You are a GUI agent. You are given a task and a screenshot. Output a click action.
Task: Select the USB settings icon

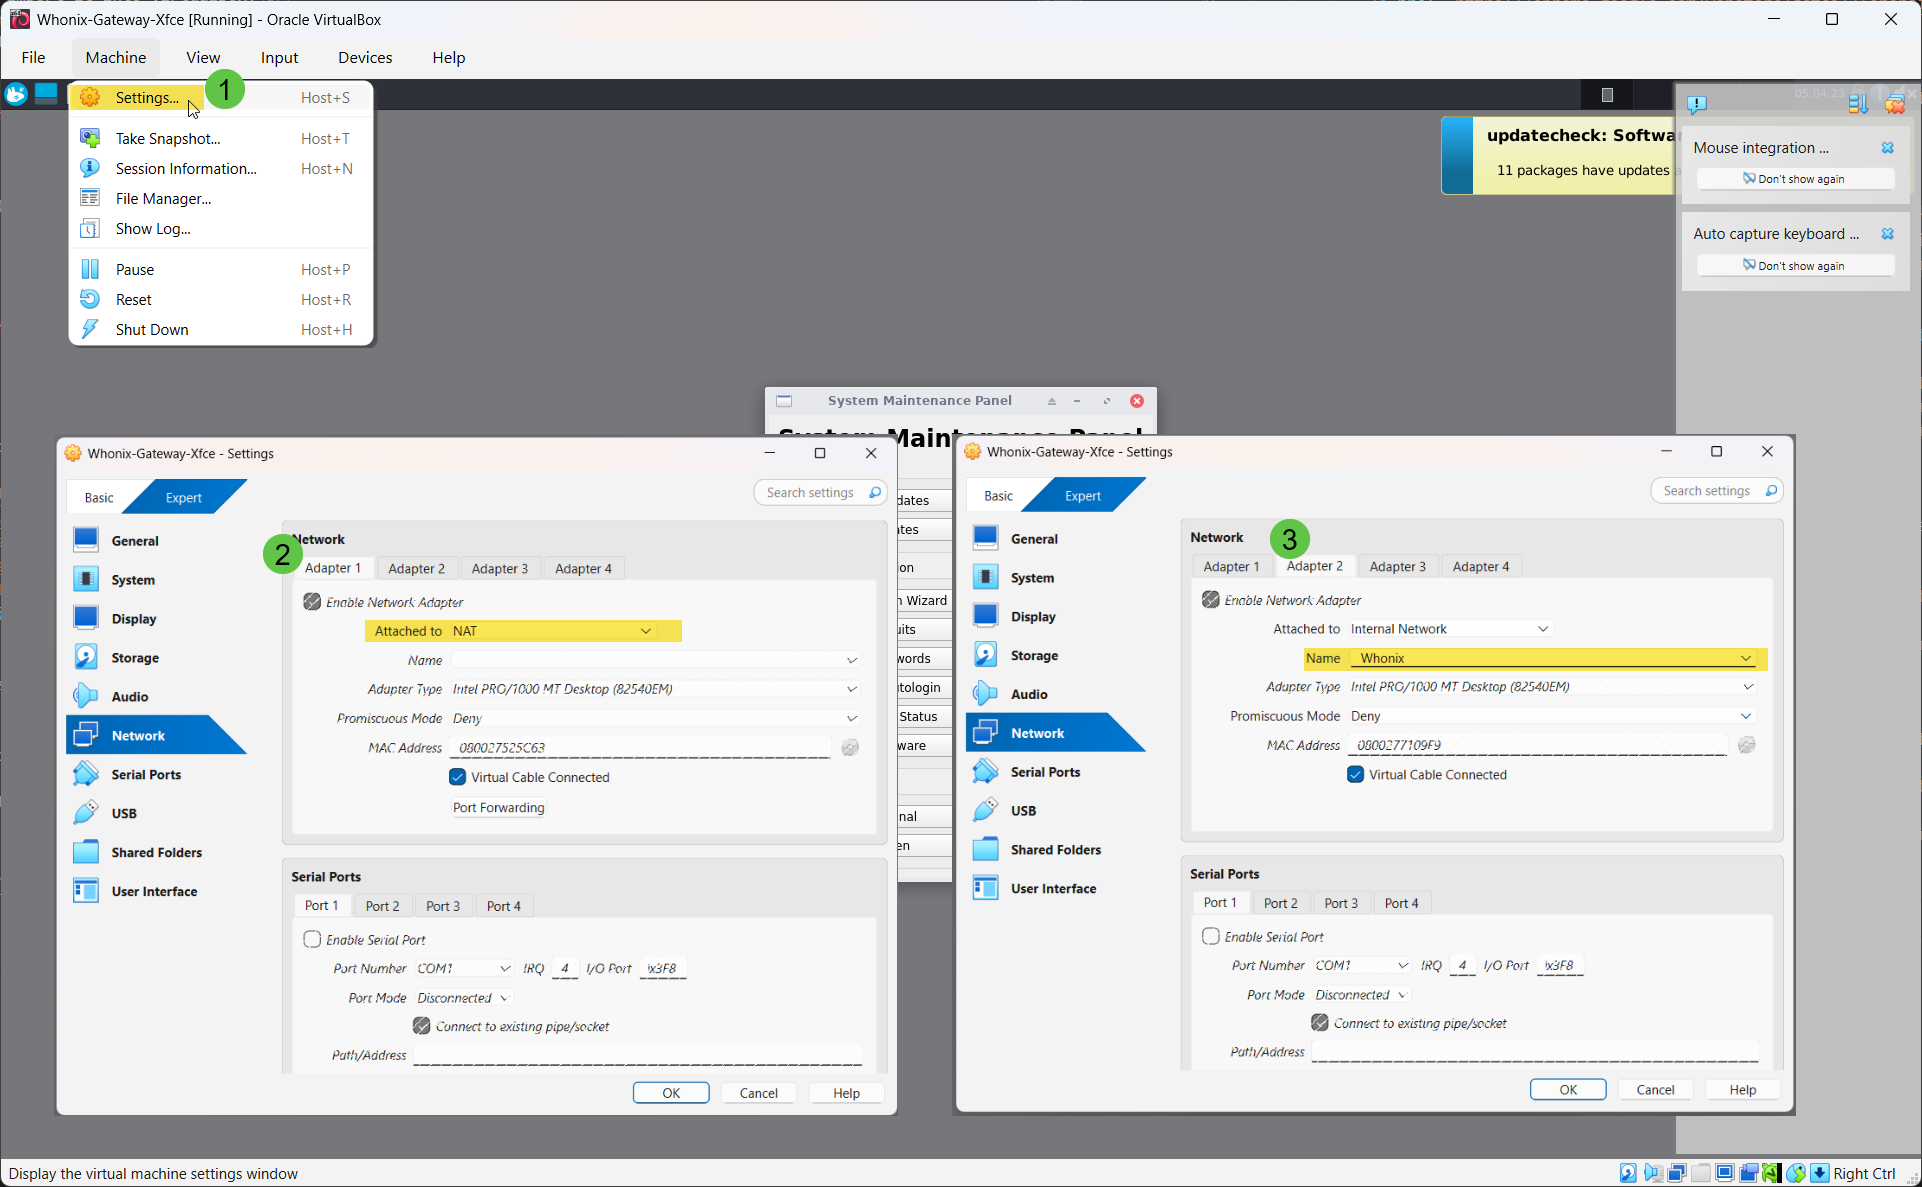pos(86,813)
